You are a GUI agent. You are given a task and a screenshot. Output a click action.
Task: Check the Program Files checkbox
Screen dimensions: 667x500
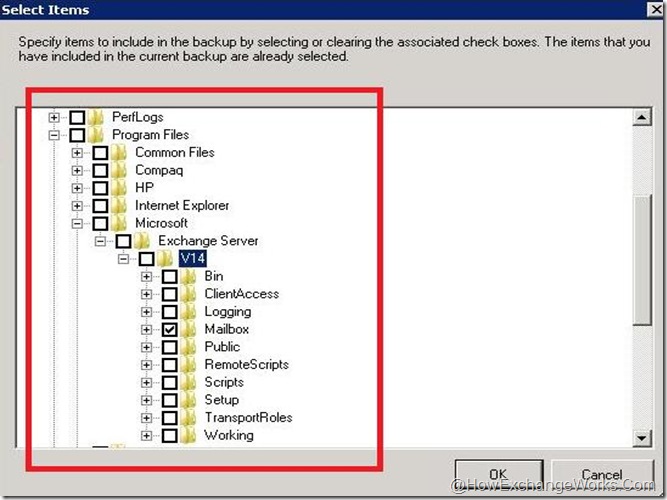click(x=77, y=135)
